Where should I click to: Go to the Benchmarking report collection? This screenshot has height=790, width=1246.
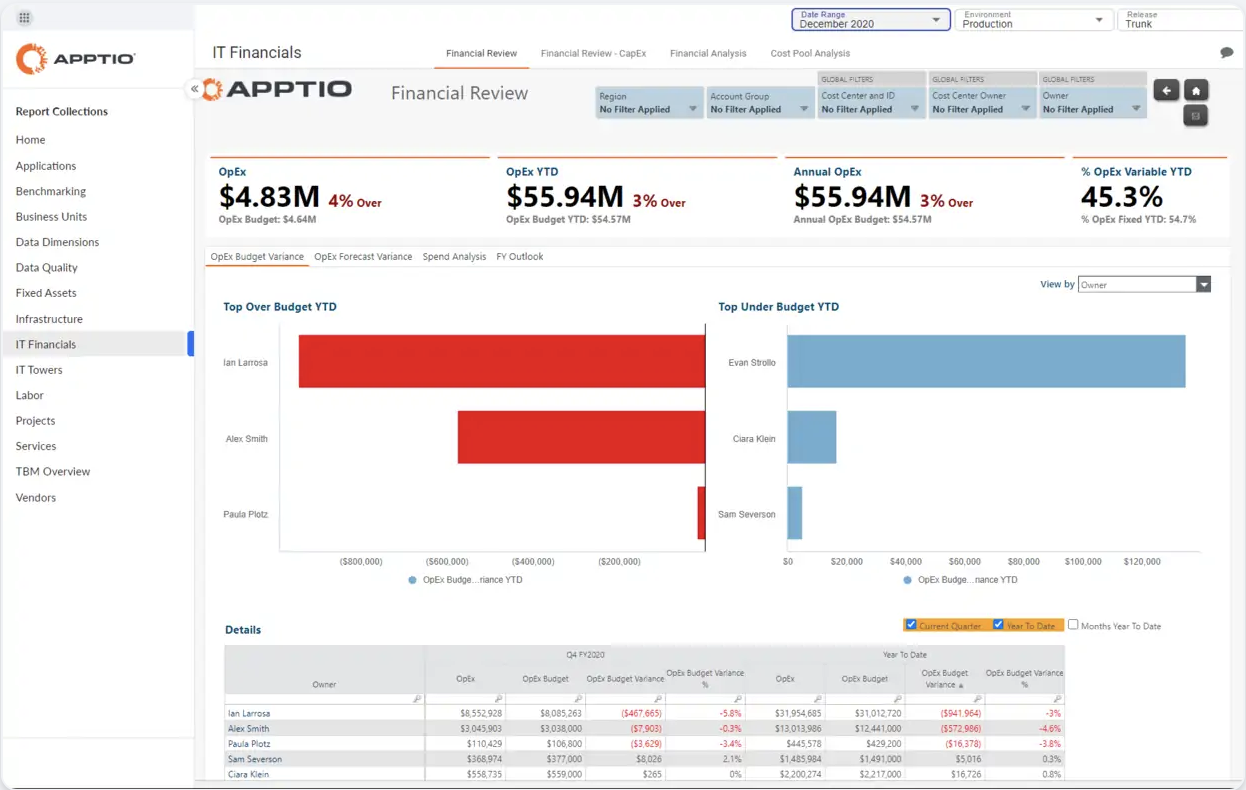(x=51, y=191)
